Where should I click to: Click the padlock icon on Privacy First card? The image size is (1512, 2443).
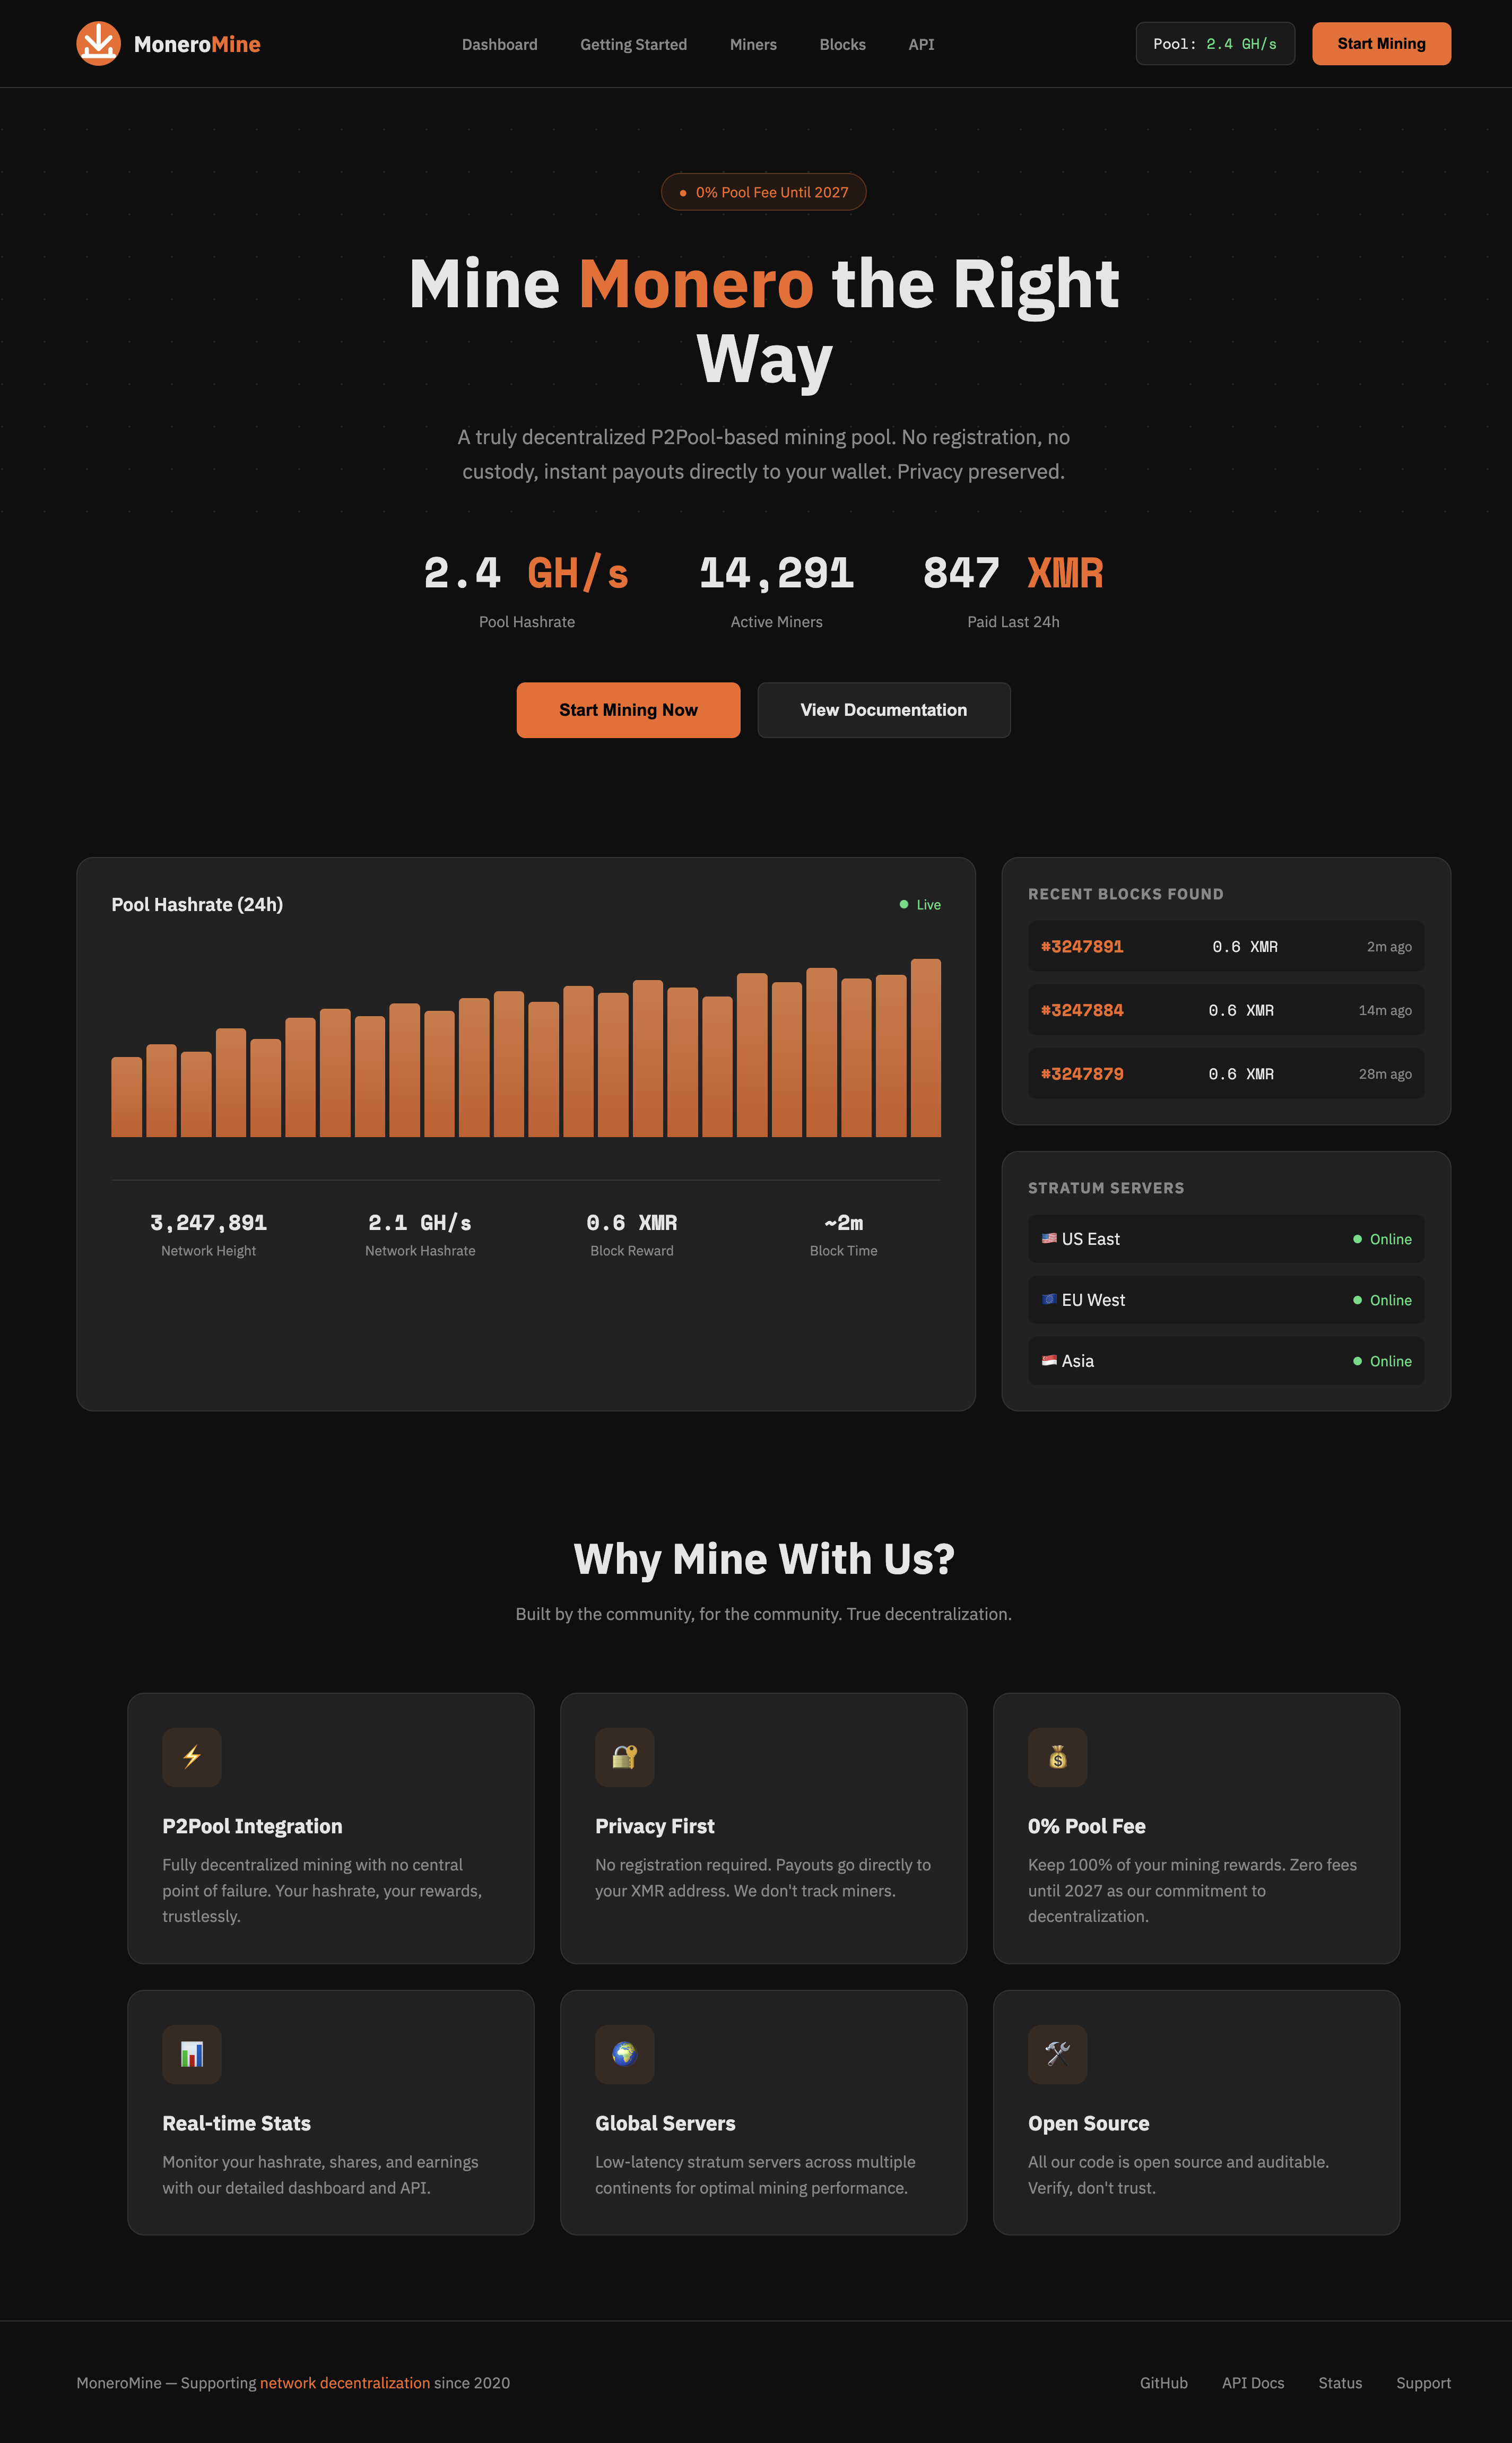[624, 1757]
